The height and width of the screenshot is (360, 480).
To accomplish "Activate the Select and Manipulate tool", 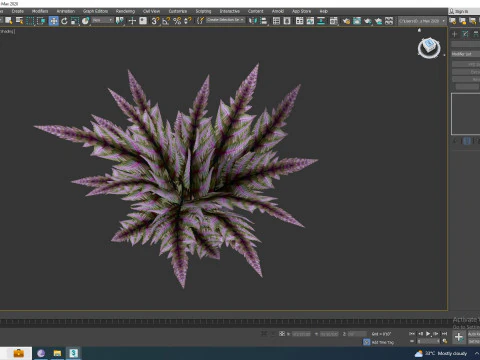I will [132, 21].
